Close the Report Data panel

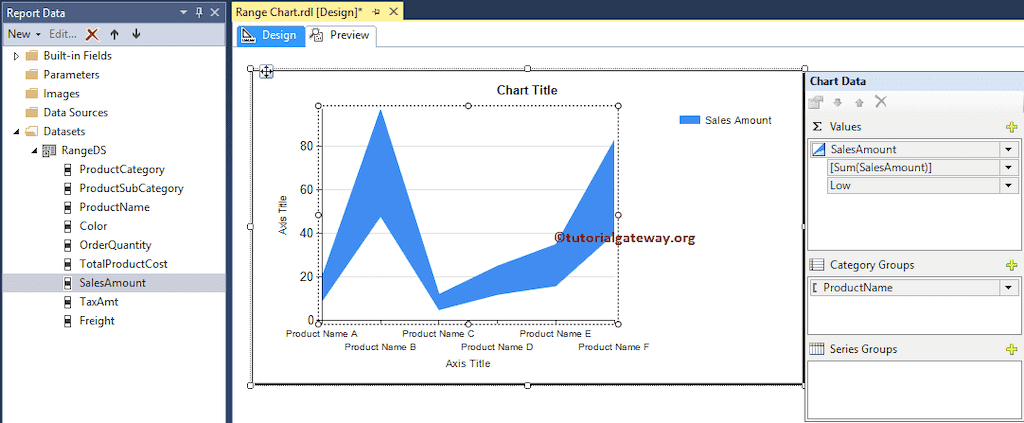pos(215,12)
